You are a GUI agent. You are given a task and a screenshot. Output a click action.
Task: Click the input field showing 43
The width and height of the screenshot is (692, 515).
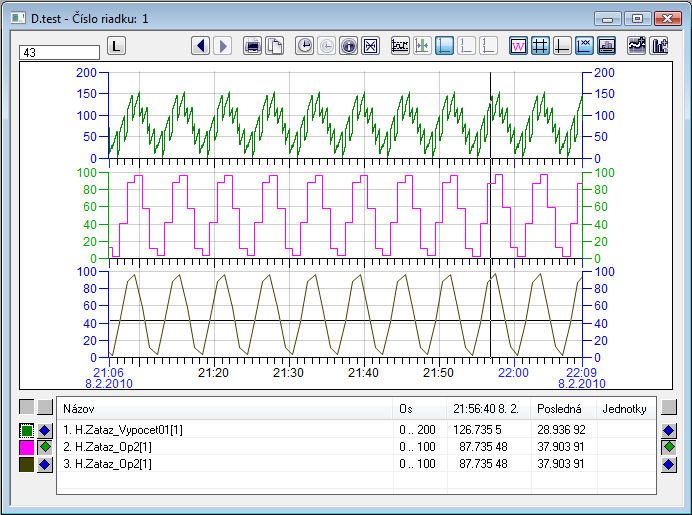(60, 53)
